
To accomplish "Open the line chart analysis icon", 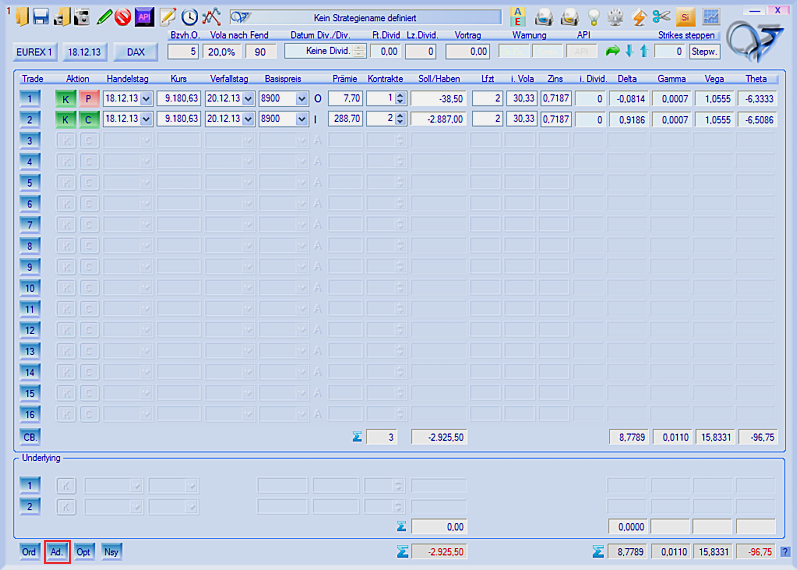I will (211, 17).
